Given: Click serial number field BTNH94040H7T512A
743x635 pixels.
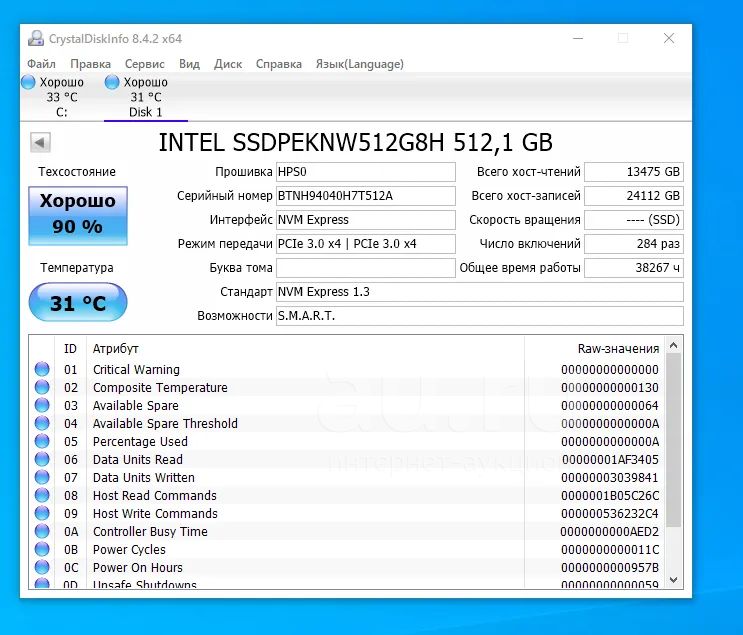Looking at the screenshot, I should [x=366, y=196].
